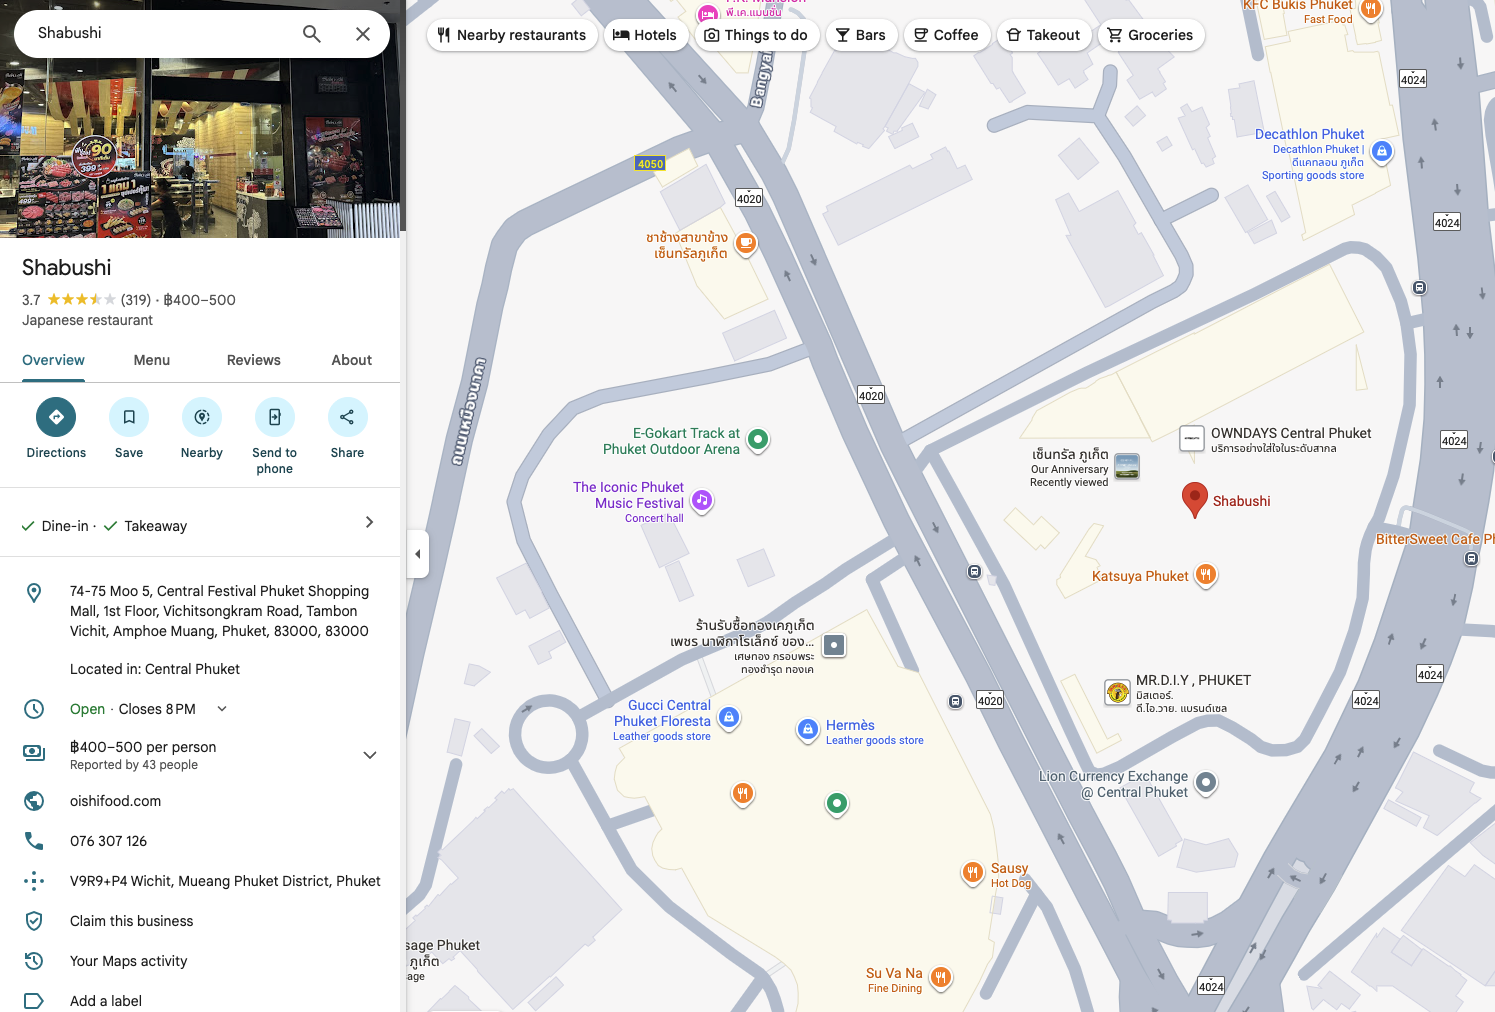Open Your Maps activity
This screenshot has width=1495, height=1012.
pyautogui.click(x=129, y=961)
